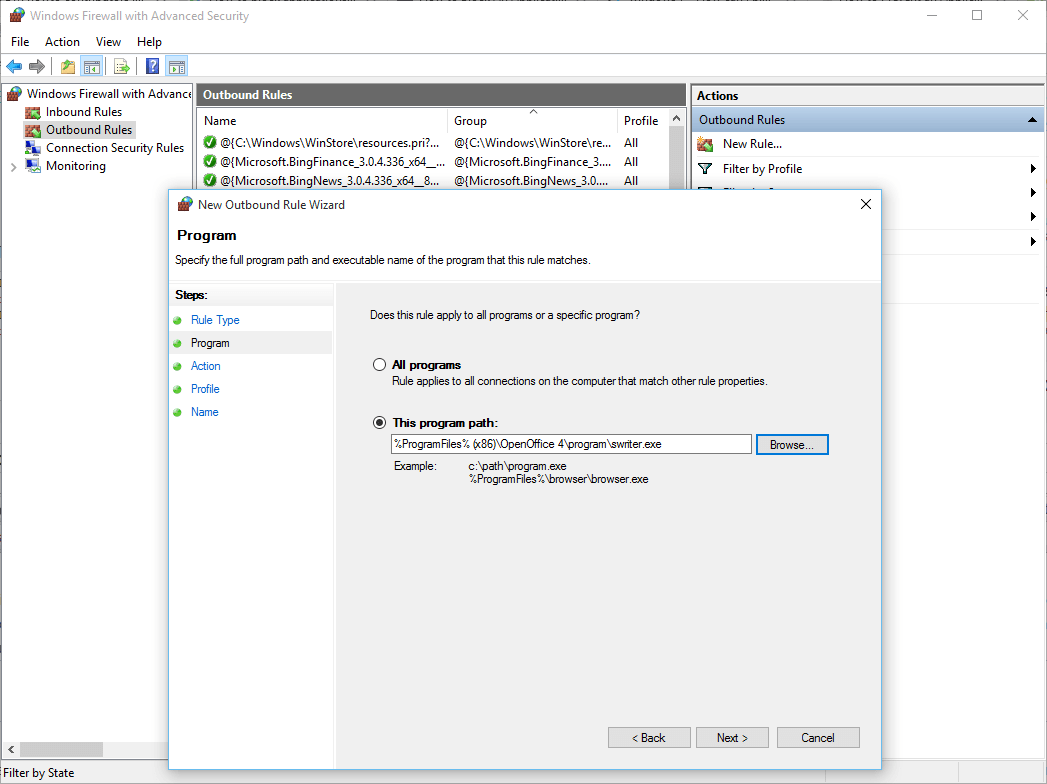Expand the Monitoring tree node
This screenshot has height=784, width=1047.
pyautogui.click(x=13, y=167)
